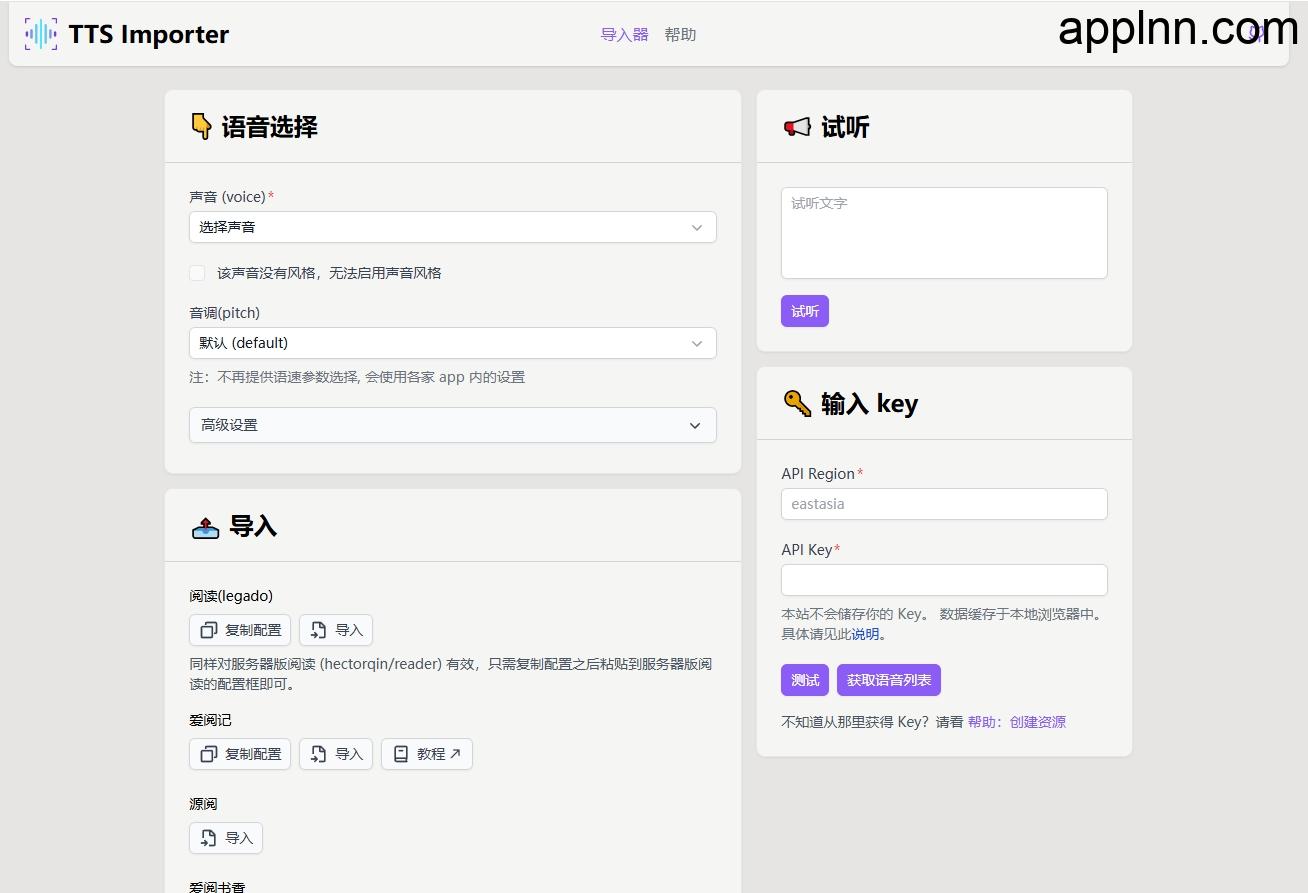This screenshot has height=893, width=1308.
Task: Click 导入 under 爱阅记
Action: (336, 754)
